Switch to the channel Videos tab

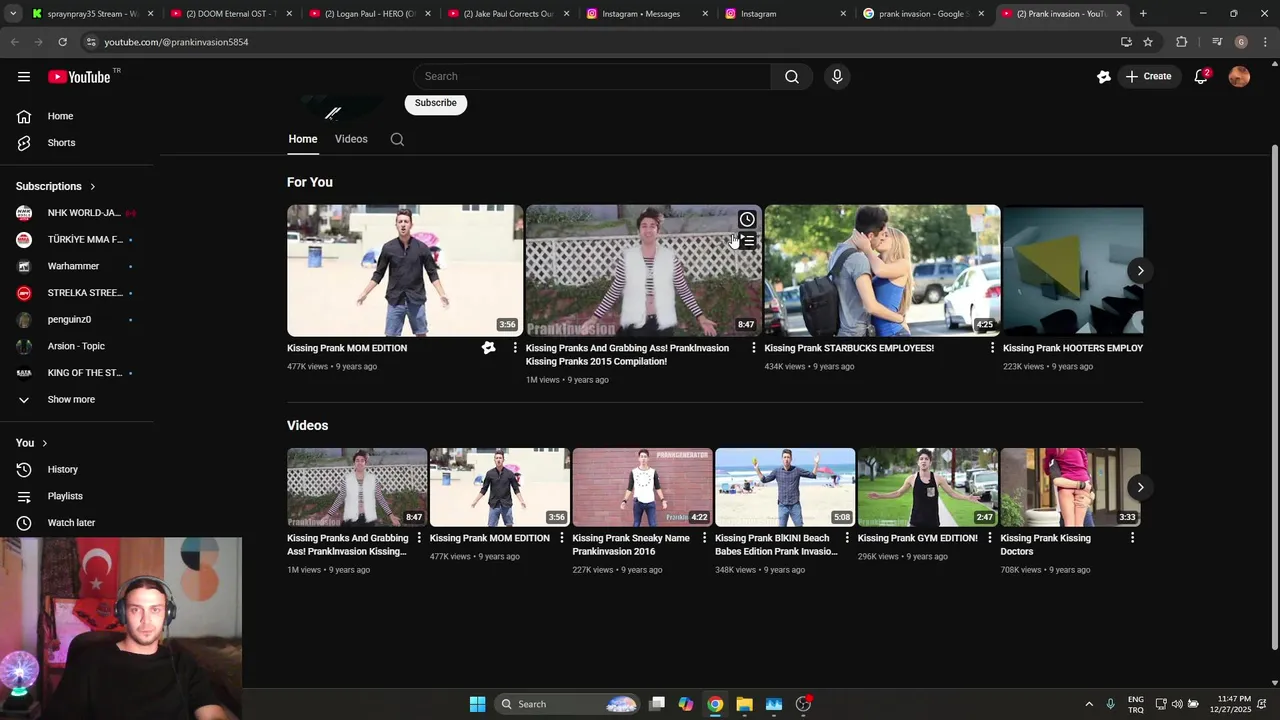point(351,140)
